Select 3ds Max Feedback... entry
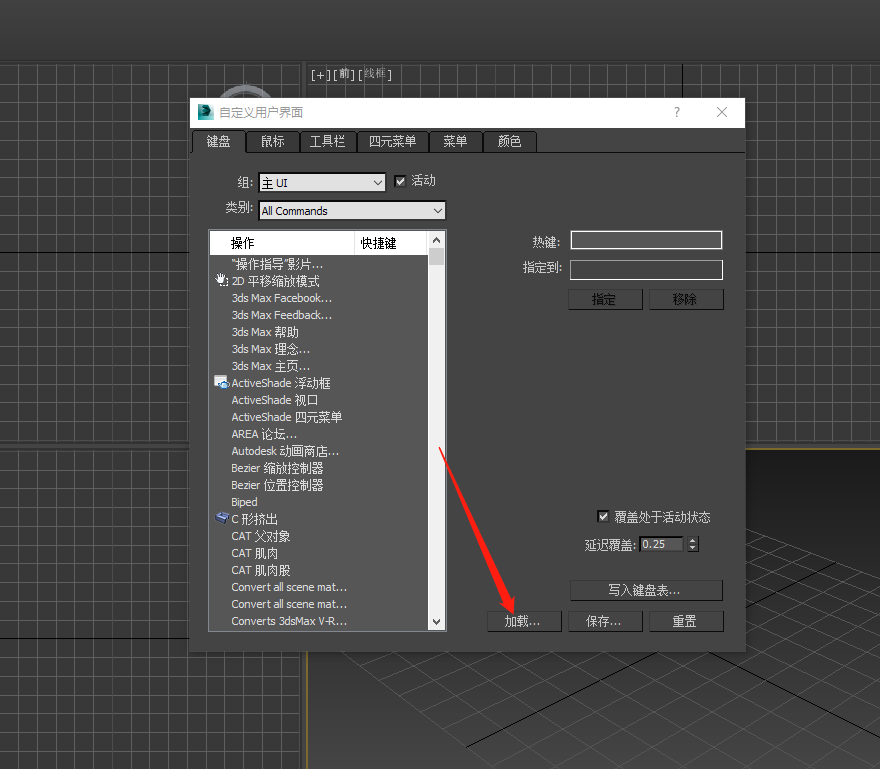Screen dimensions: 880x769 click(281, 315)
